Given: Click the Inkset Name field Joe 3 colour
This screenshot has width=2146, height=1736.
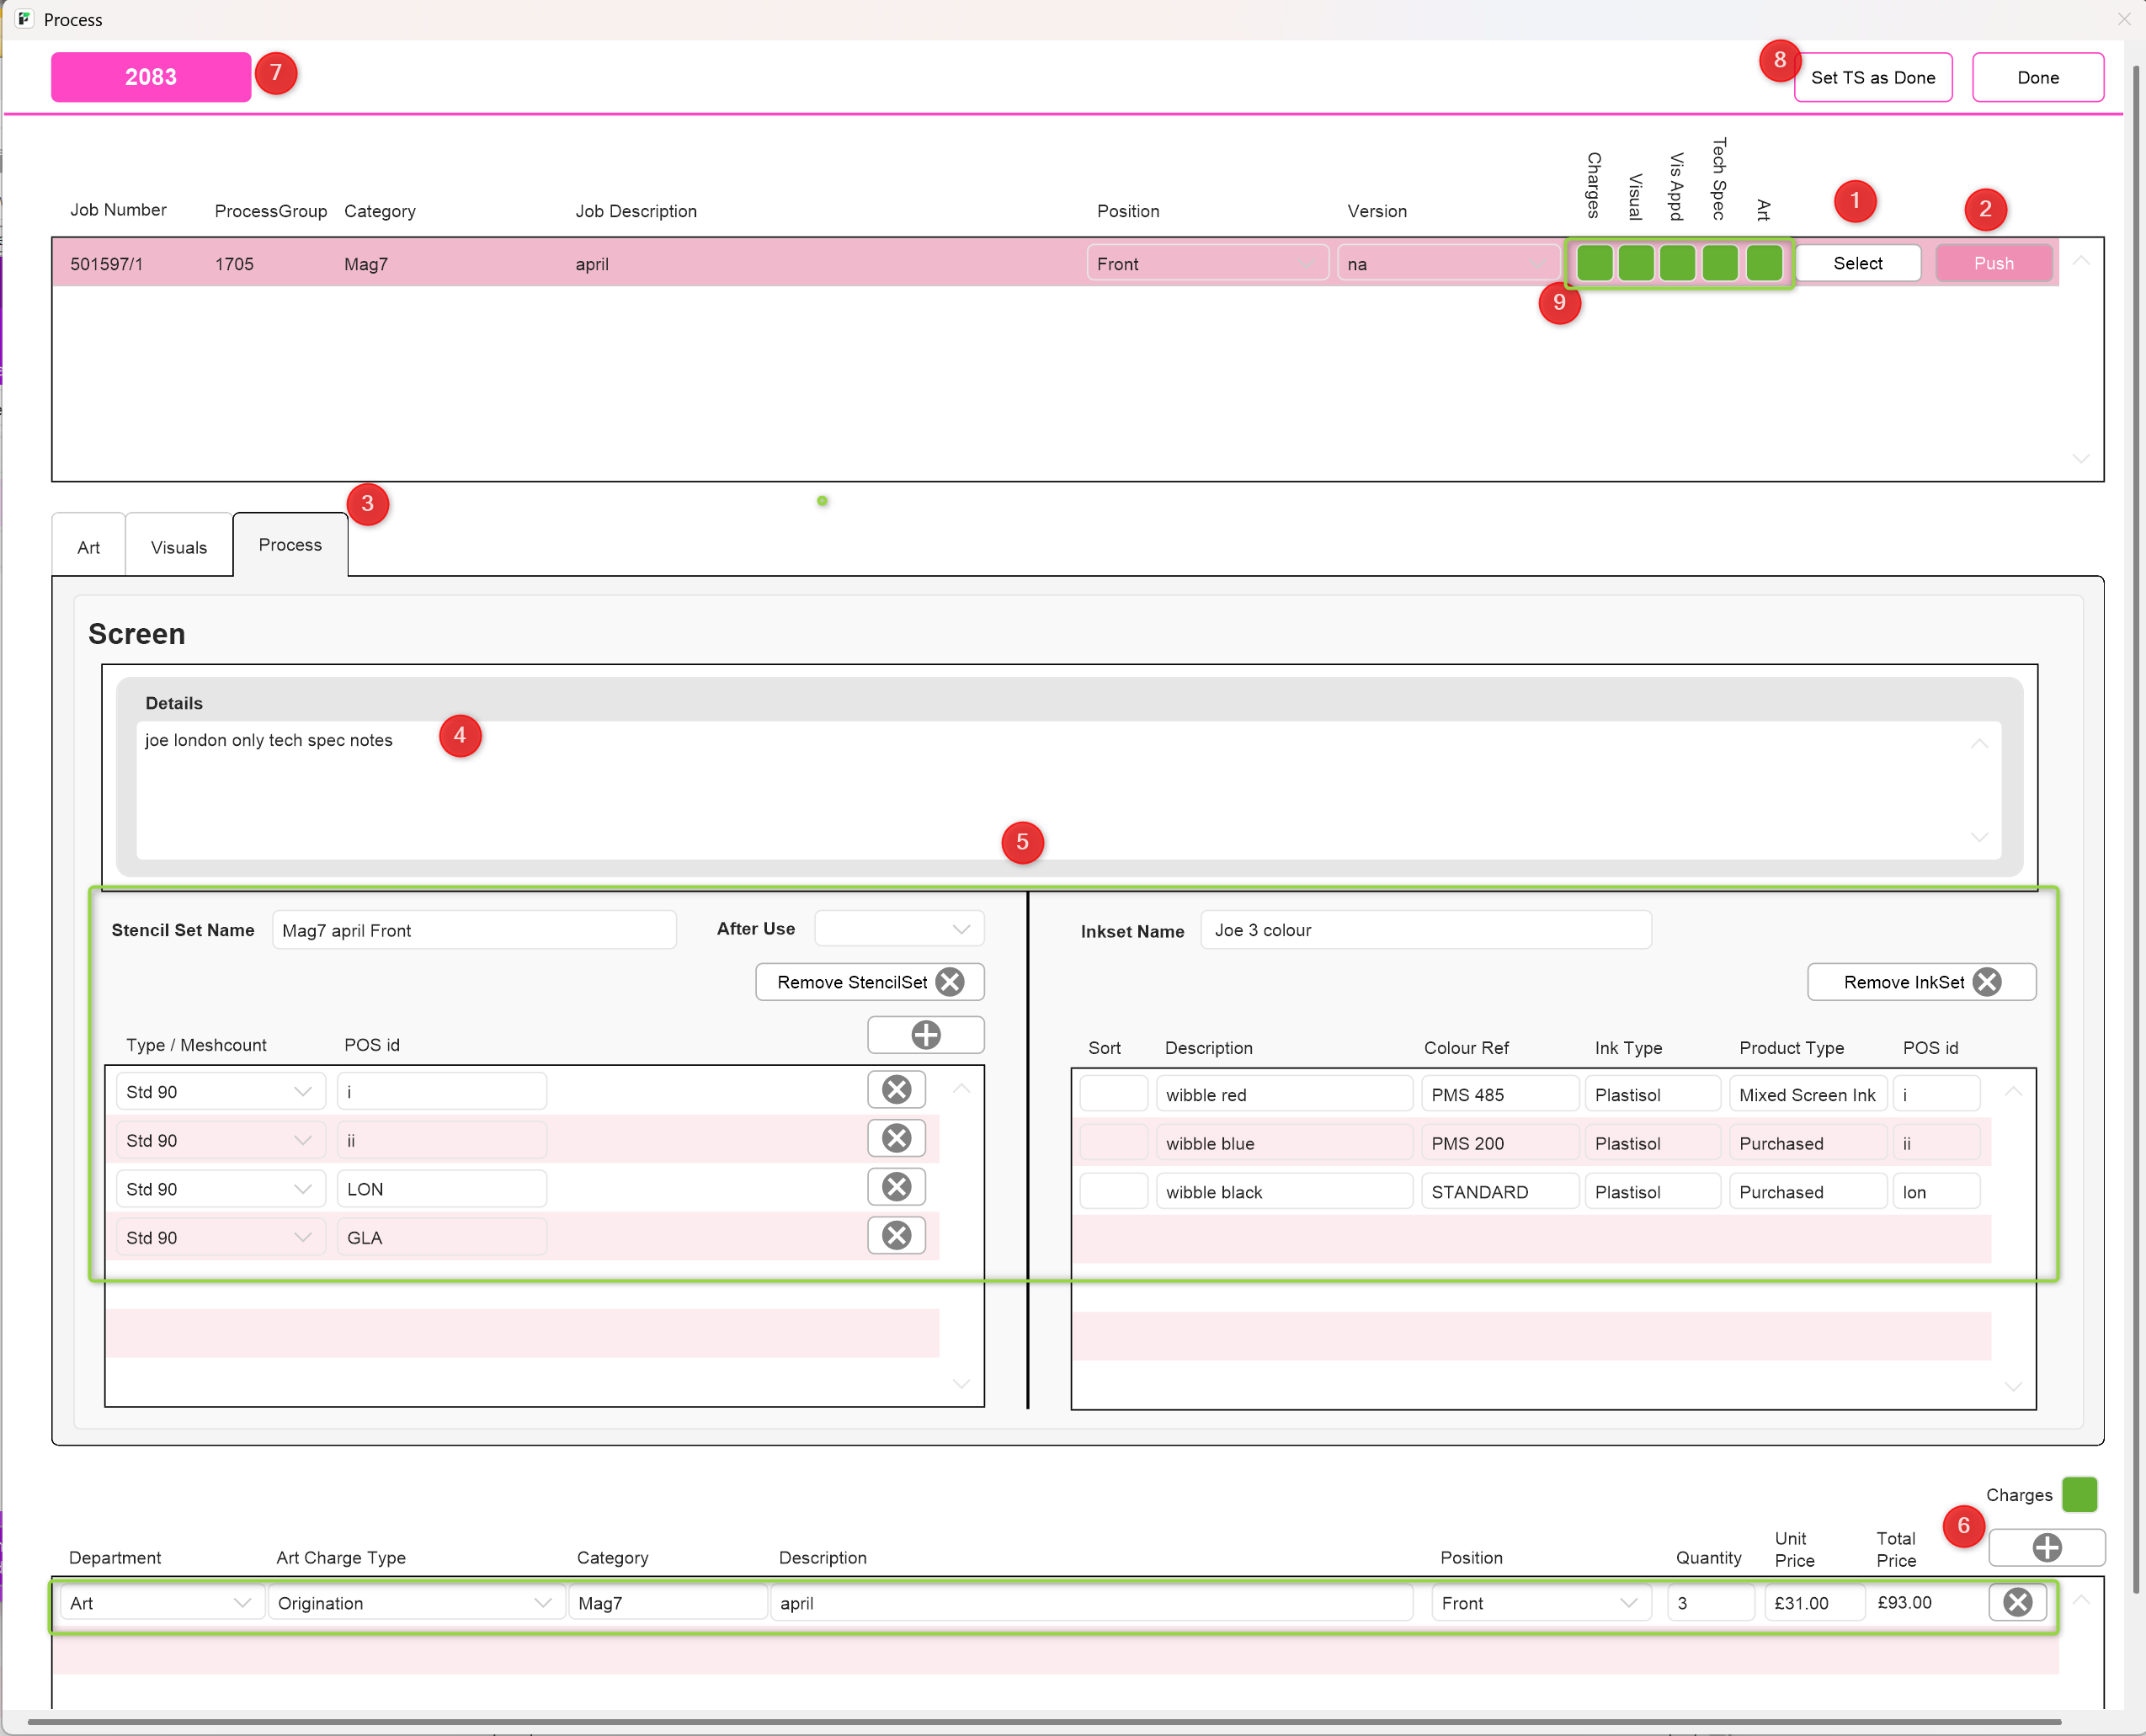Looking at the screenshot, I should pyautogui.click(x=1425, y=930).
